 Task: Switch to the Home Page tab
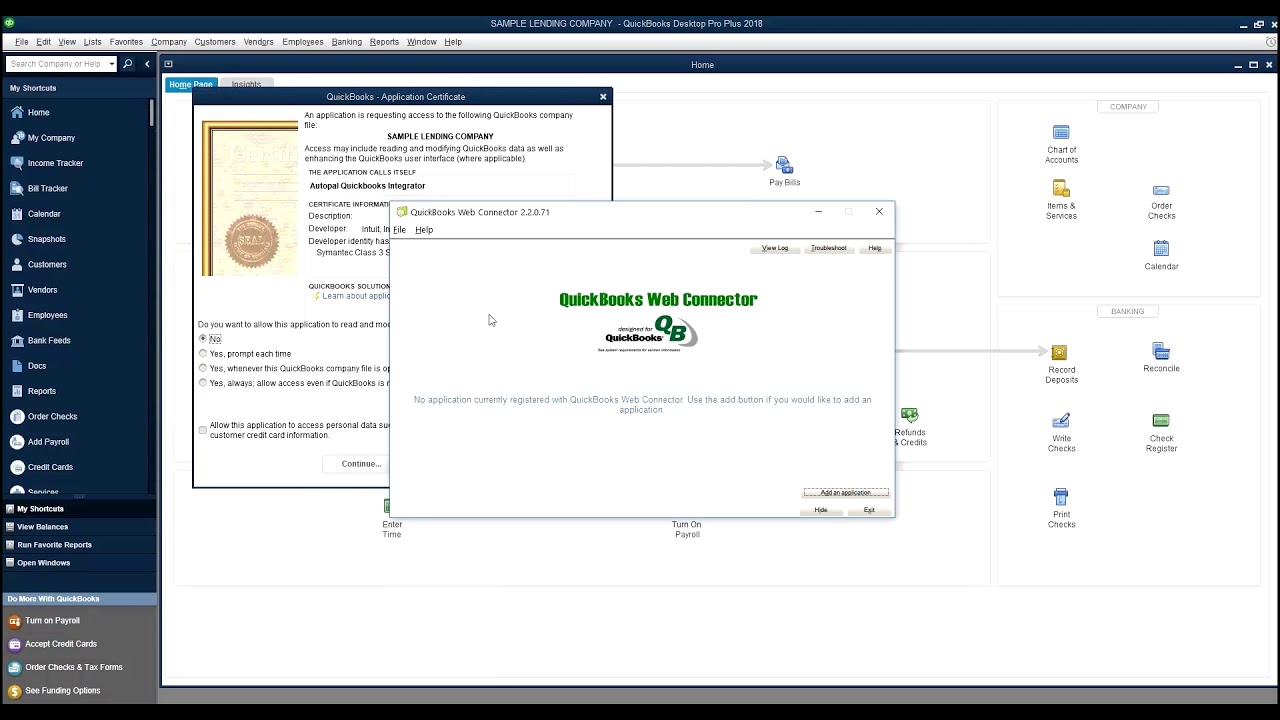(191, 85)
